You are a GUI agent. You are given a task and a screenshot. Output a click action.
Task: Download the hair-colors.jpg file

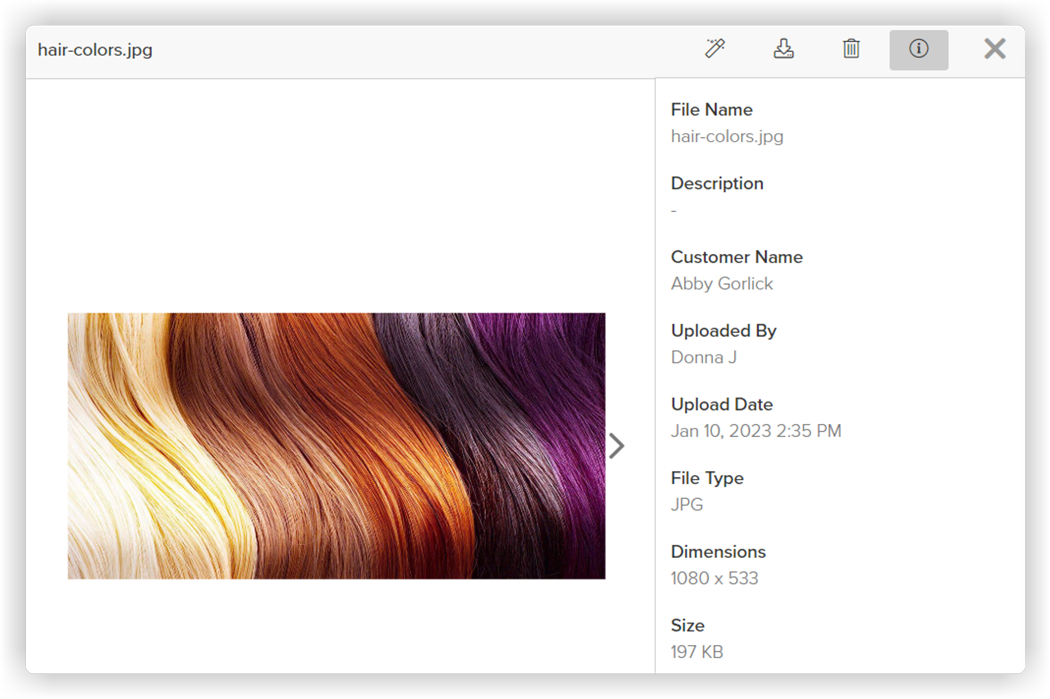click(783, 49)
